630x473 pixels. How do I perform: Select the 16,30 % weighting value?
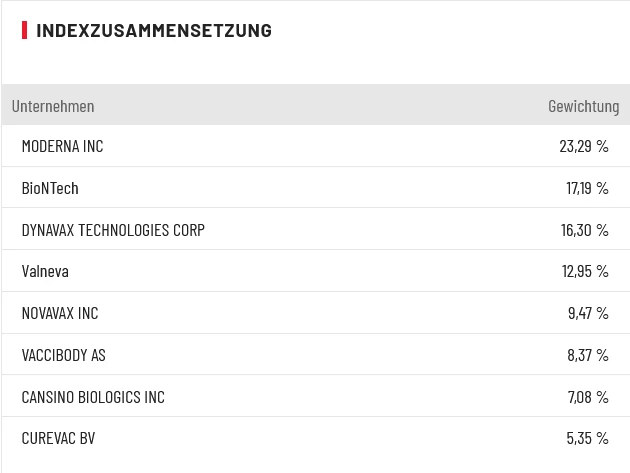[x=585, y=230]
